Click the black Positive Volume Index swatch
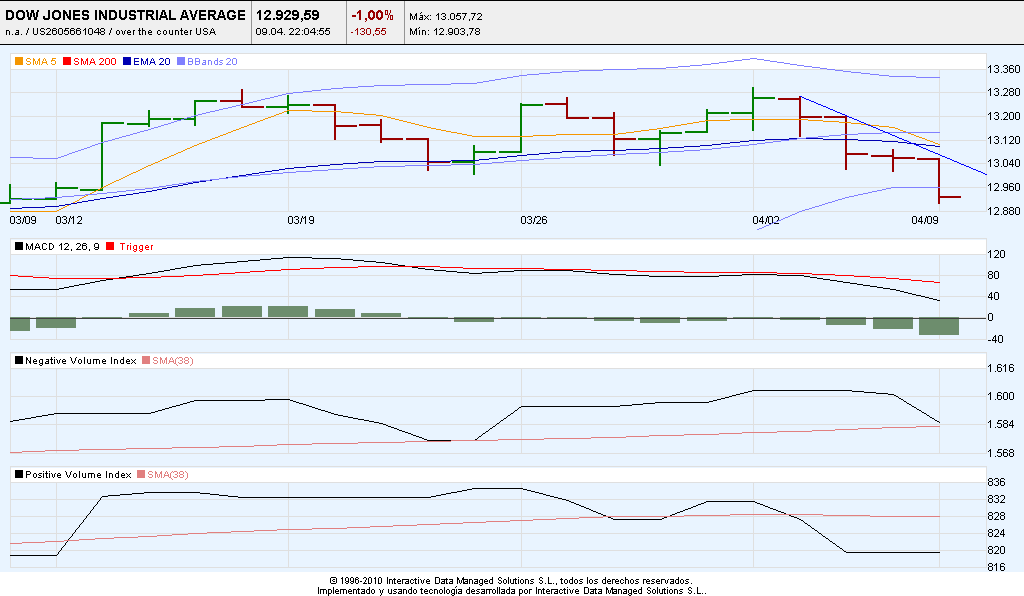The width and height of the screenshot is (1024, 596). (x=19, y=475)
